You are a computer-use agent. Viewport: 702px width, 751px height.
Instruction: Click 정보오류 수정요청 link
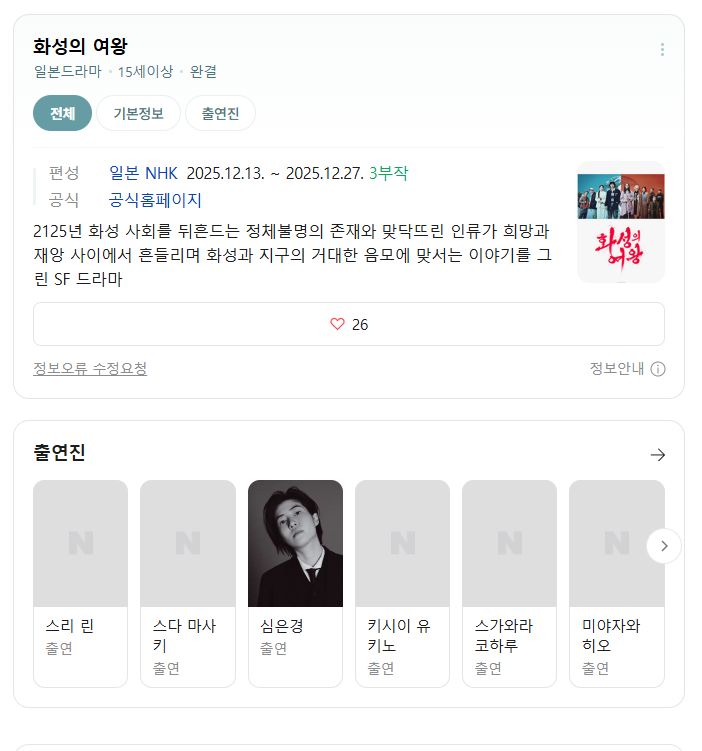pos(90,368)
